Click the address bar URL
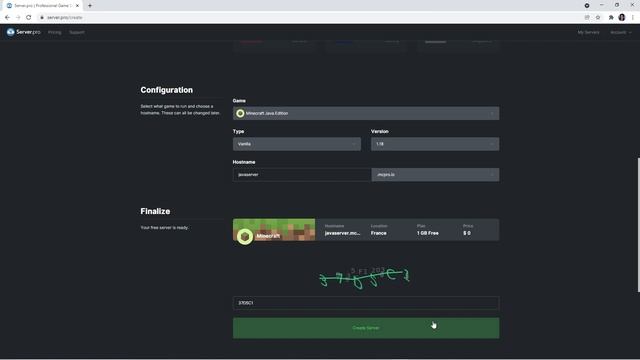 click(x=64, y=18)
